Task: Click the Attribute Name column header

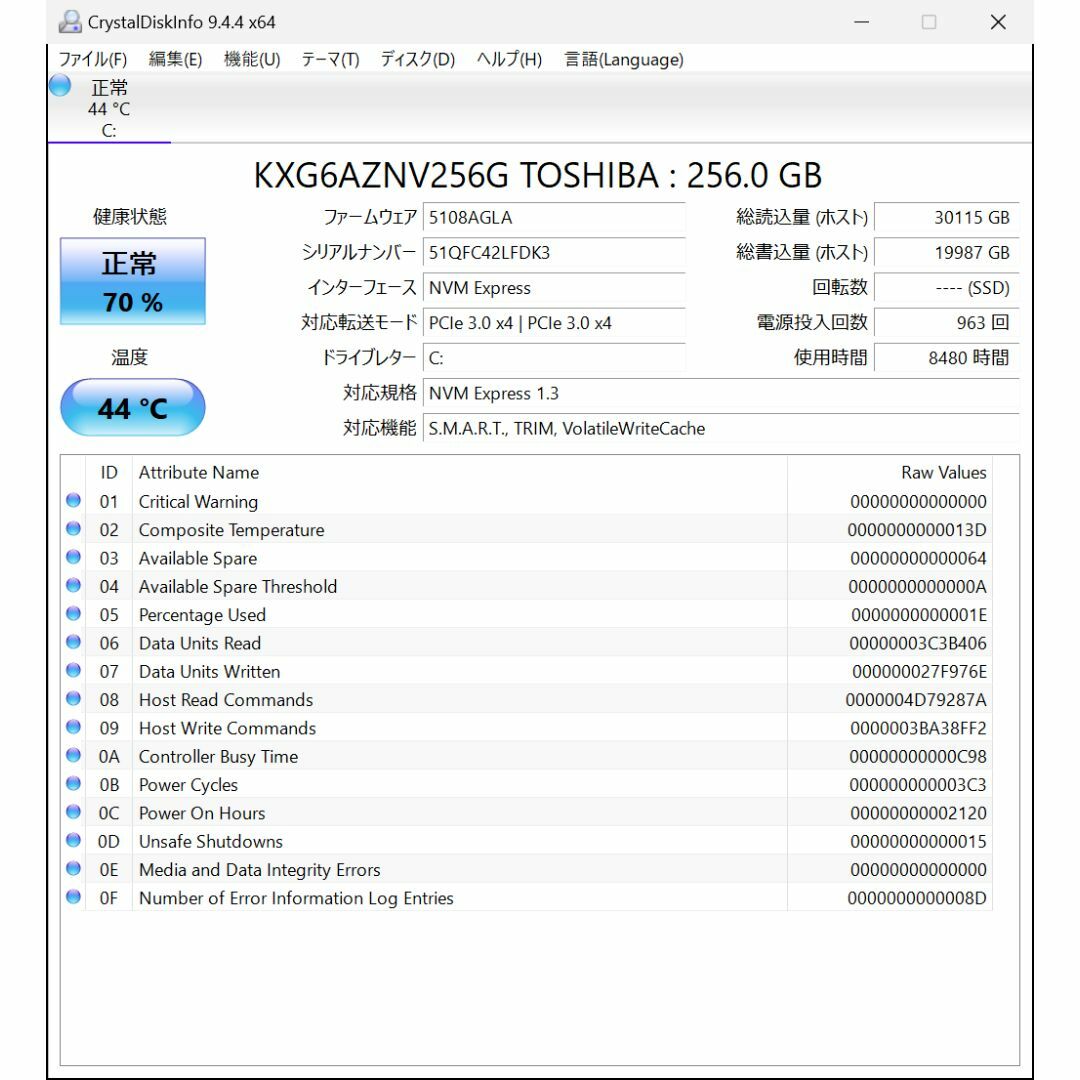Action: click(x=459, y=472)
